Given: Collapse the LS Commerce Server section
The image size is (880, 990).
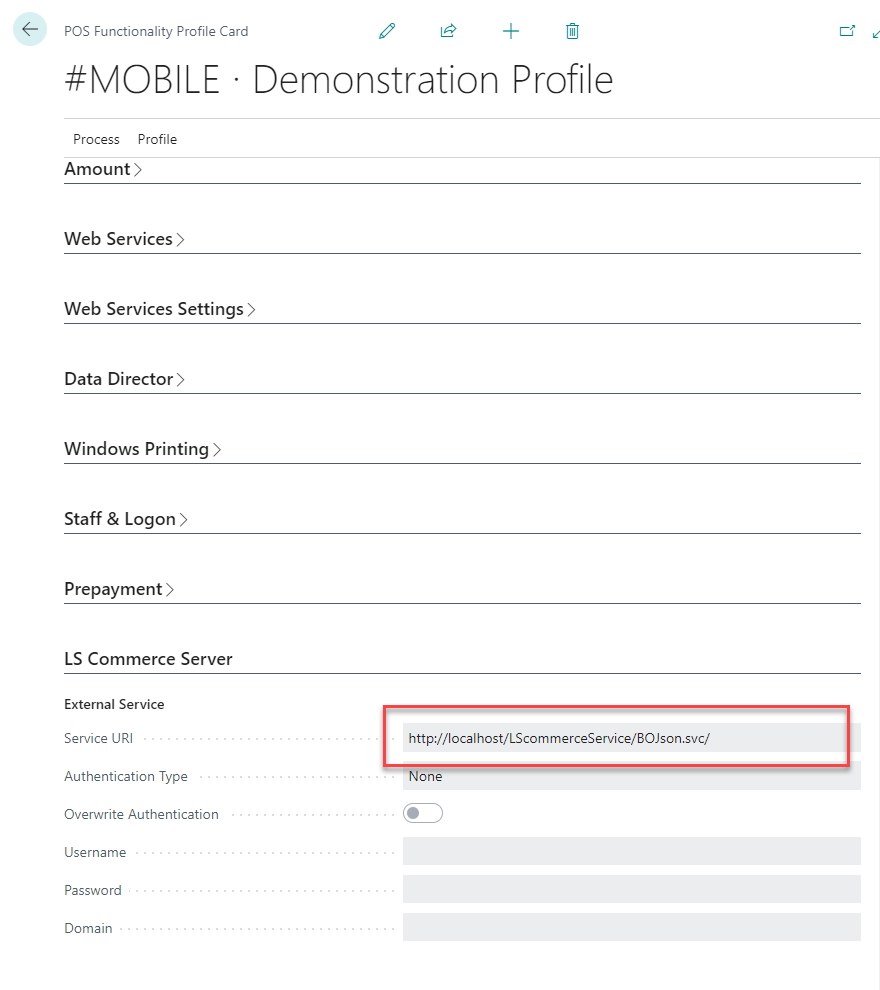Looking at the screenshot, I should pos(148,659).
